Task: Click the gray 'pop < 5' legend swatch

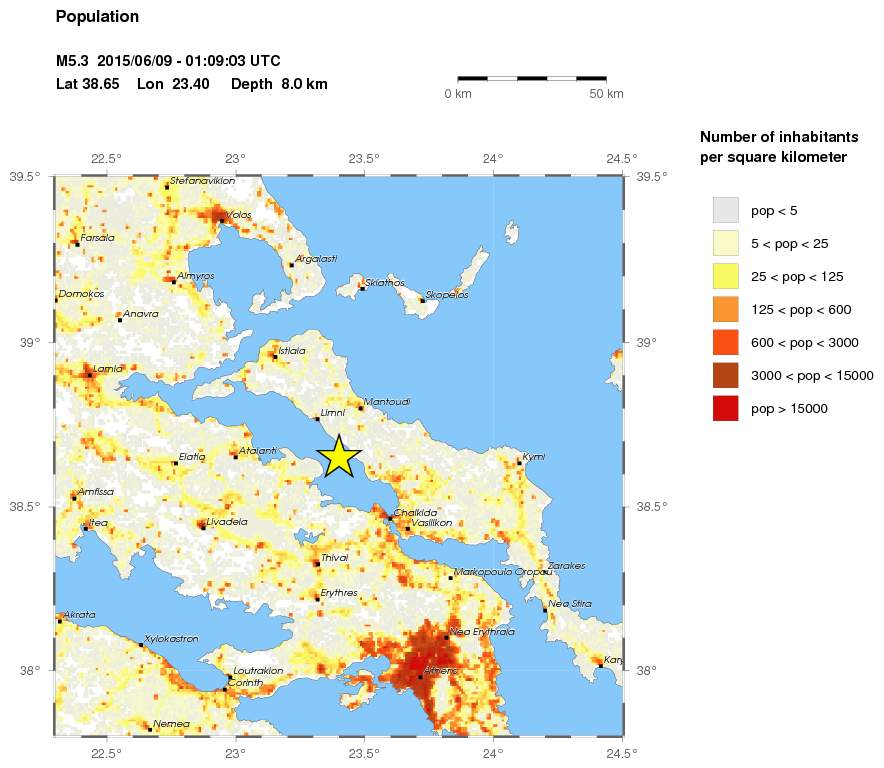Action: [725, 210]
